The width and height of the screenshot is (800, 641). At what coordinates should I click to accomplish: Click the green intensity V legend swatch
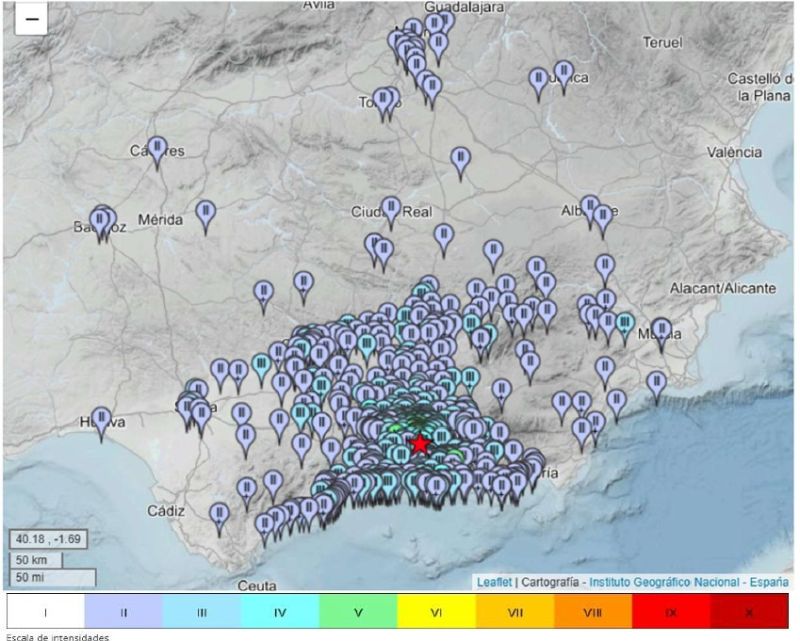358,612
